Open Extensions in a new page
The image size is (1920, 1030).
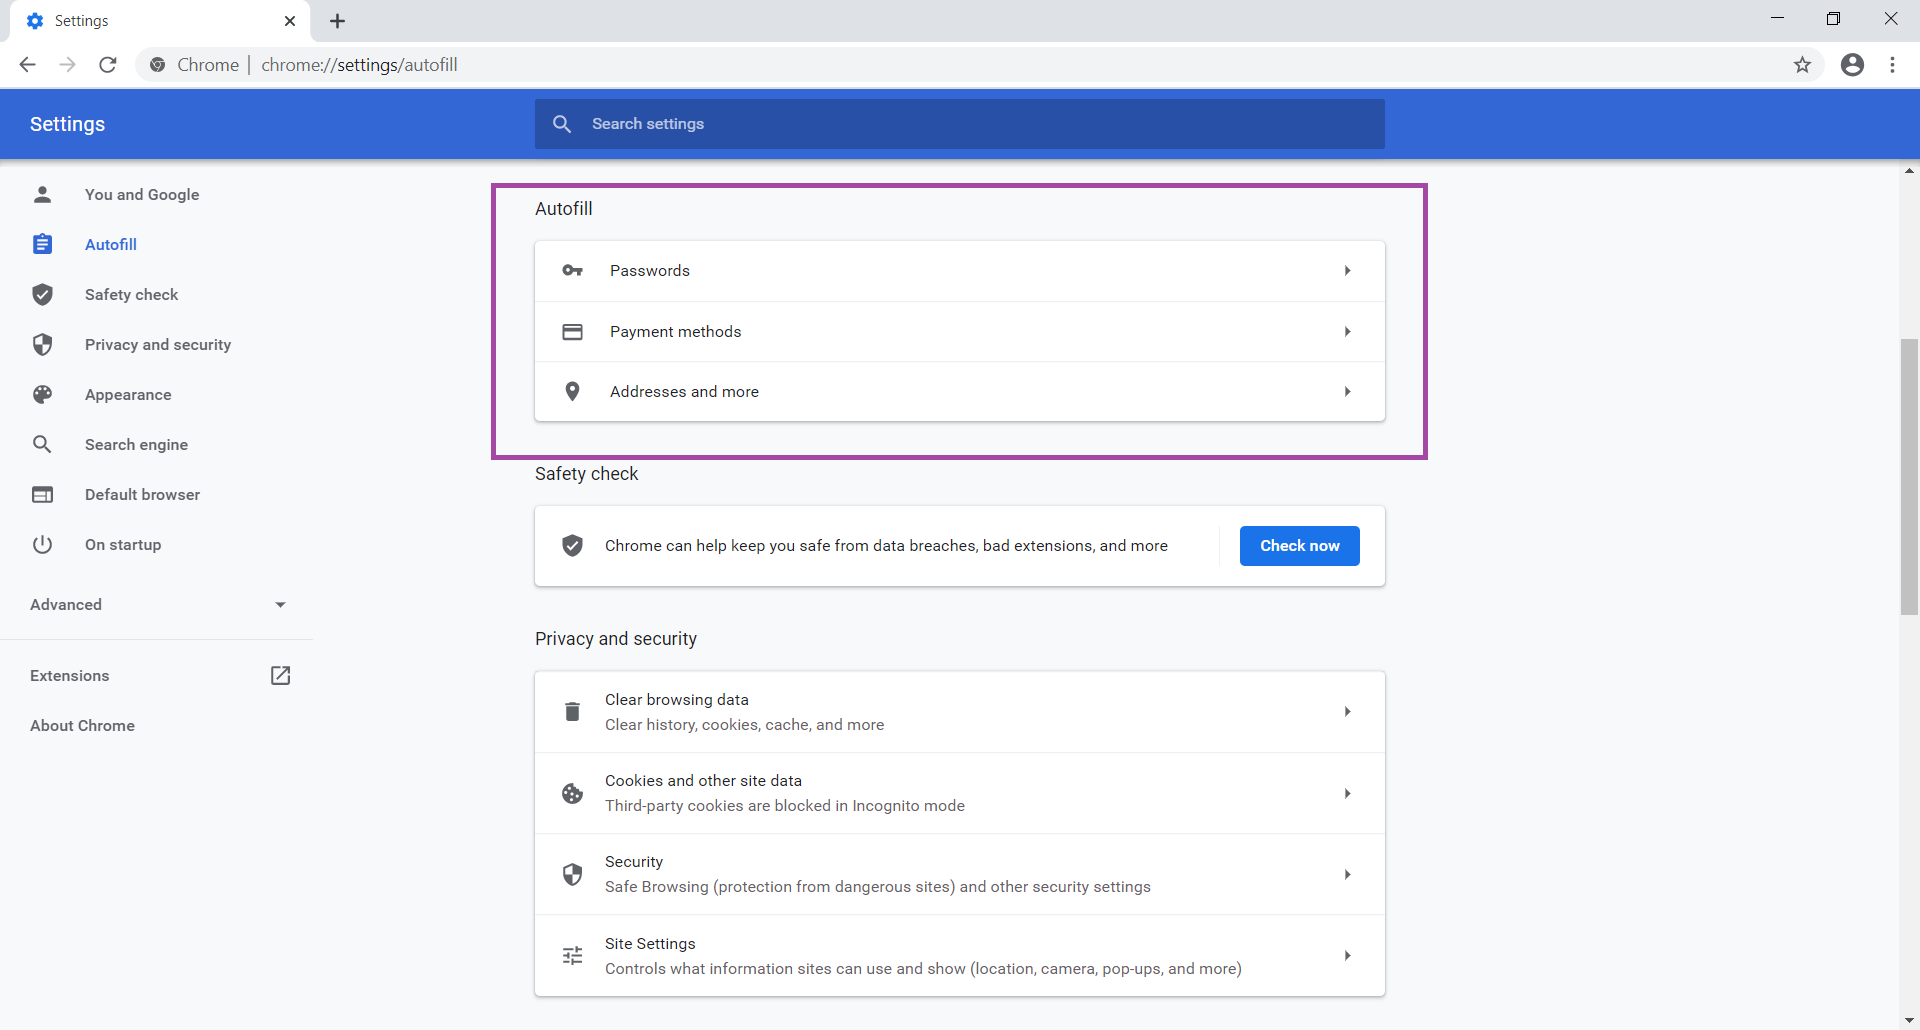pyautogui.click(x=280, y=675)
